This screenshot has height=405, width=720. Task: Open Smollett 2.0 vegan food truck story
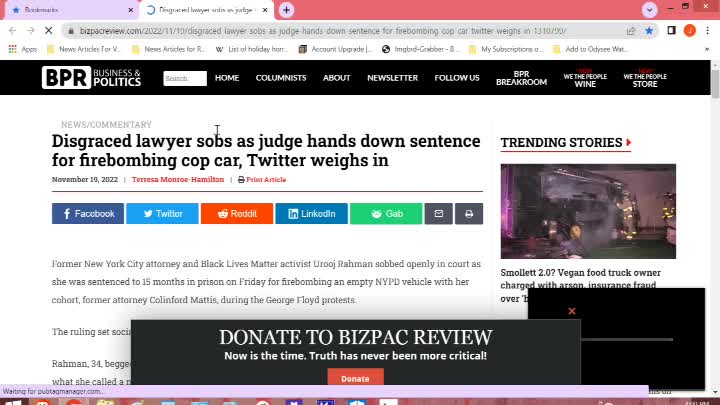point(580,279)
